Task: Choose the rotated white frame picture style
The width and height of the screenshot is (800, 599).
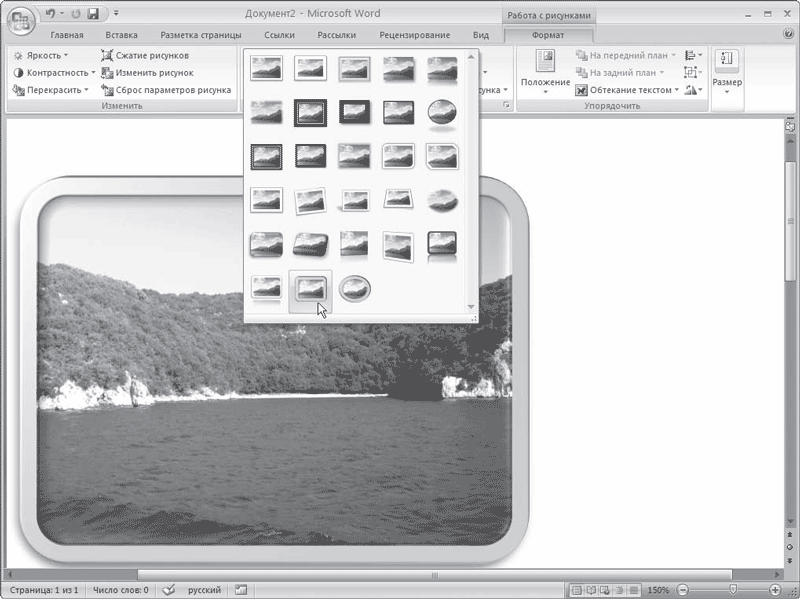Action: (310, 201)
